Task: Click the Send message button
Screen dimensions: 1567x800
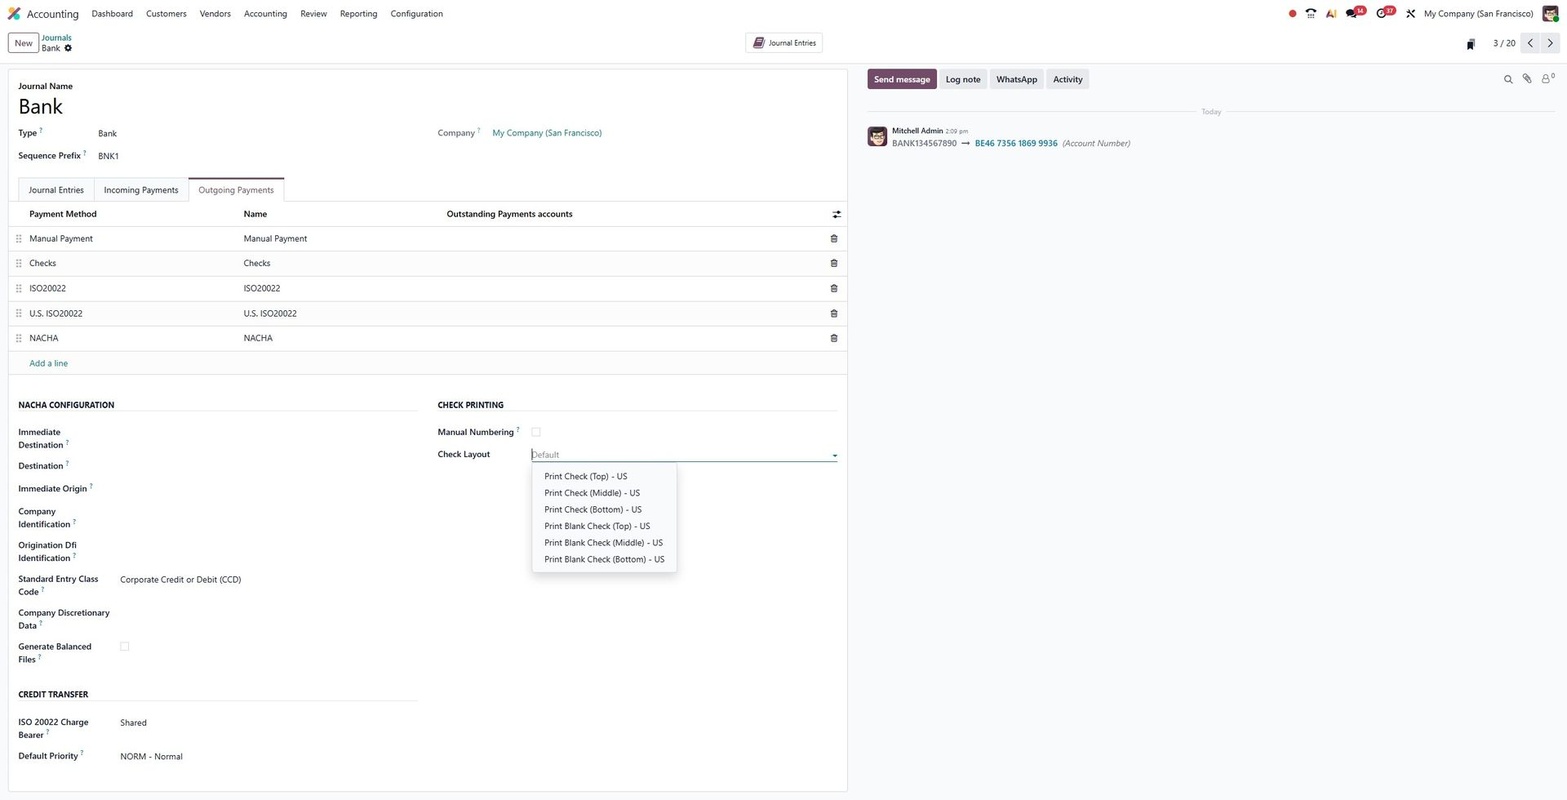Action: pyautogui.click(x=901, y=79)
